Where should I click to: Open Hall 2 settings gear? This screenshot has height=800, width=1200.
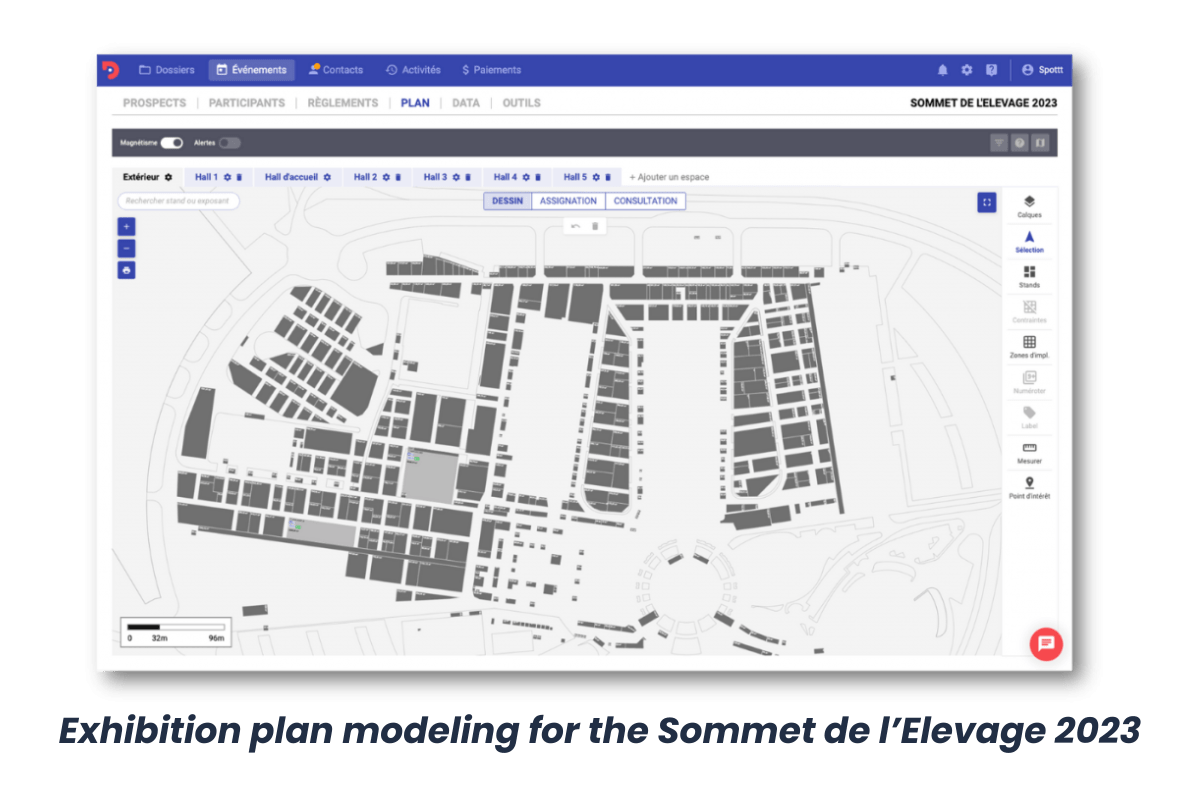[386, 177]
